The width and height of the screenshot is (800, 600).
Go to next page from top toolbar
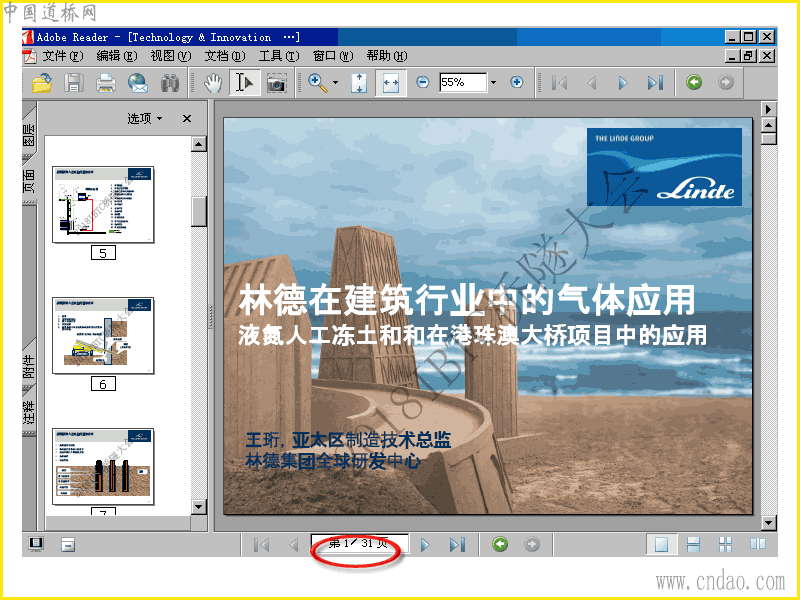[623, 83]
